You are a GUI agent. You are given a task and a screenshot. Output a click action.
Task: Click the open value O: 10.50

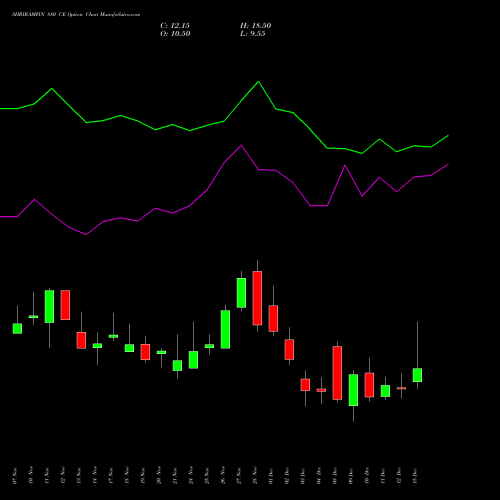tap(175, 34)
